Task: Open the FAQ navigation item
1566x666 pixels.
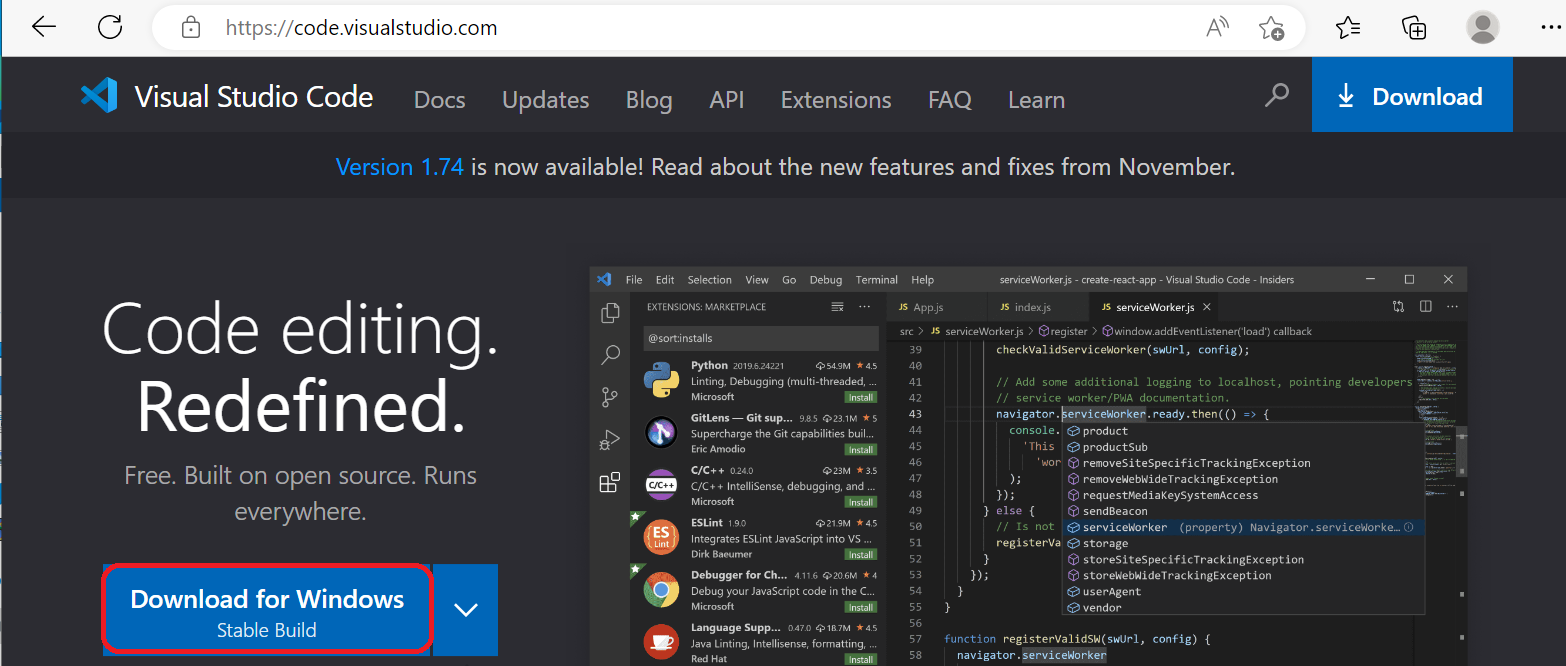Action: (x=950, y=100)
